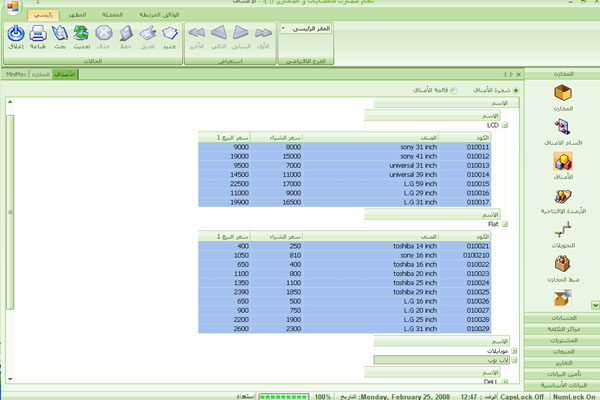
Task: Collapse the LCD group
Action: click(505, 126)
